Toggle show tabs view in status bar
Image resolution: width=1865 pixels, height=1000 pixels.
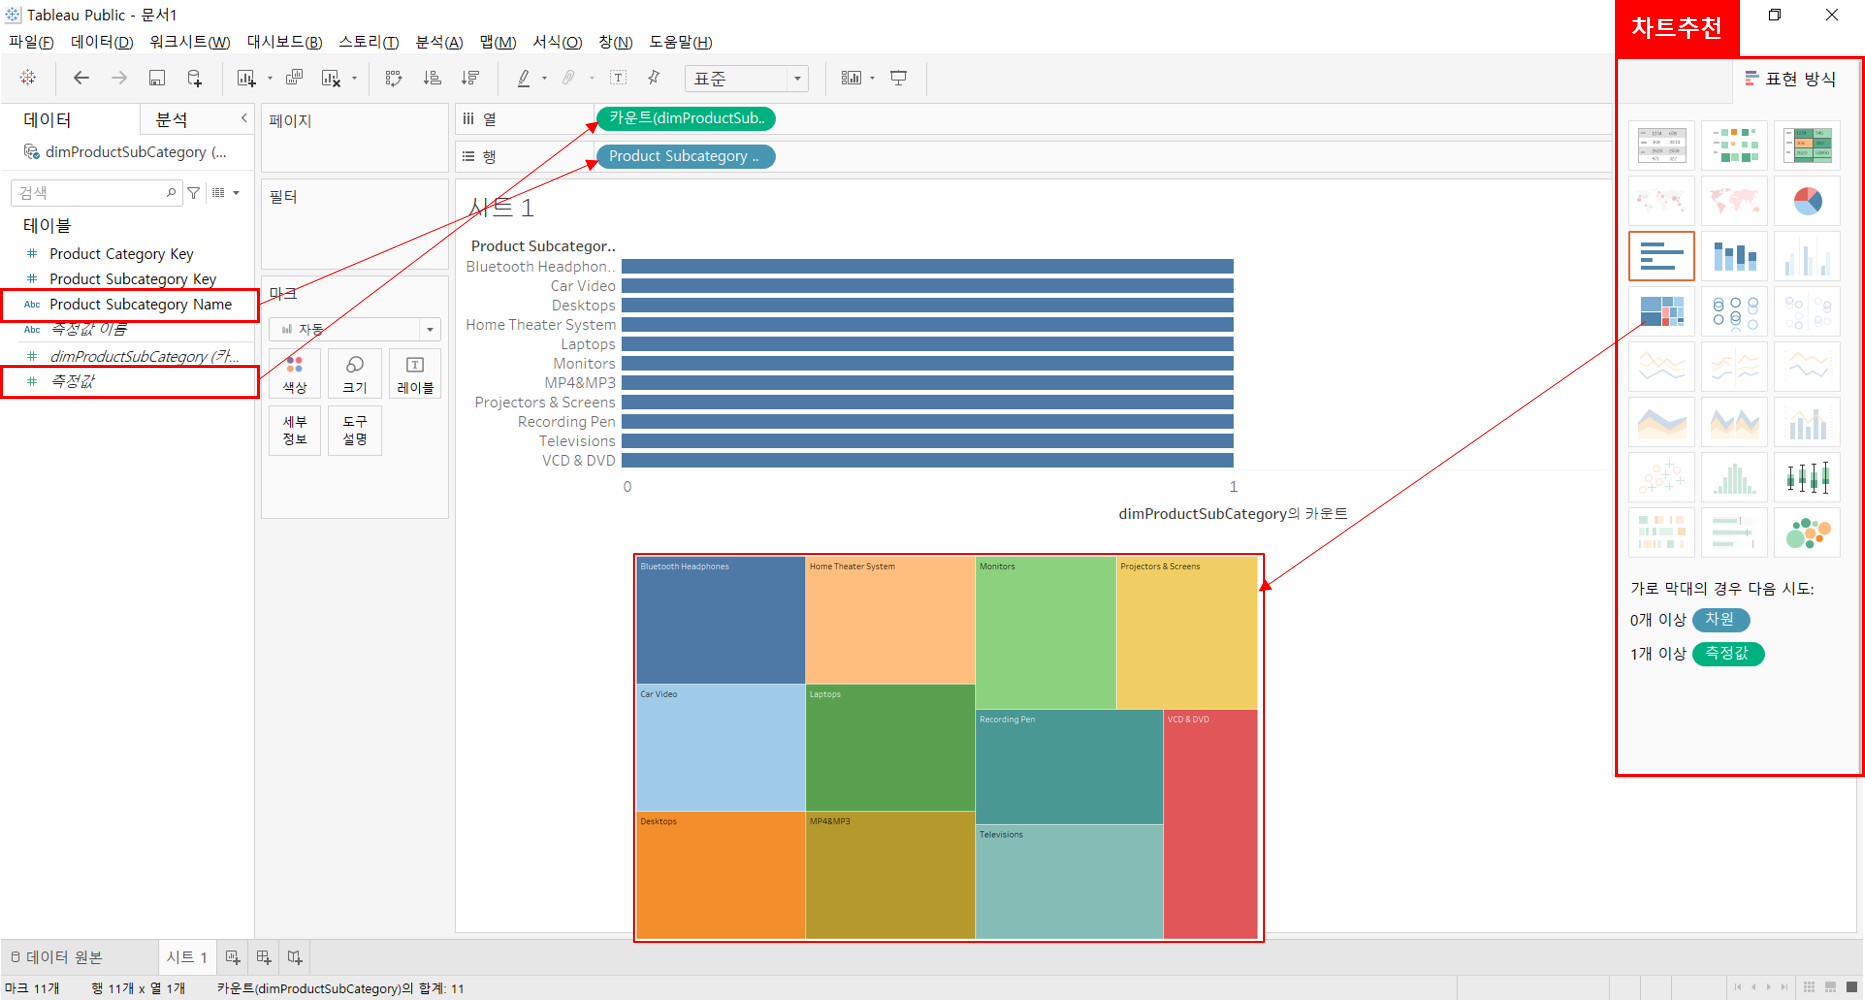tap(1851, 987)
